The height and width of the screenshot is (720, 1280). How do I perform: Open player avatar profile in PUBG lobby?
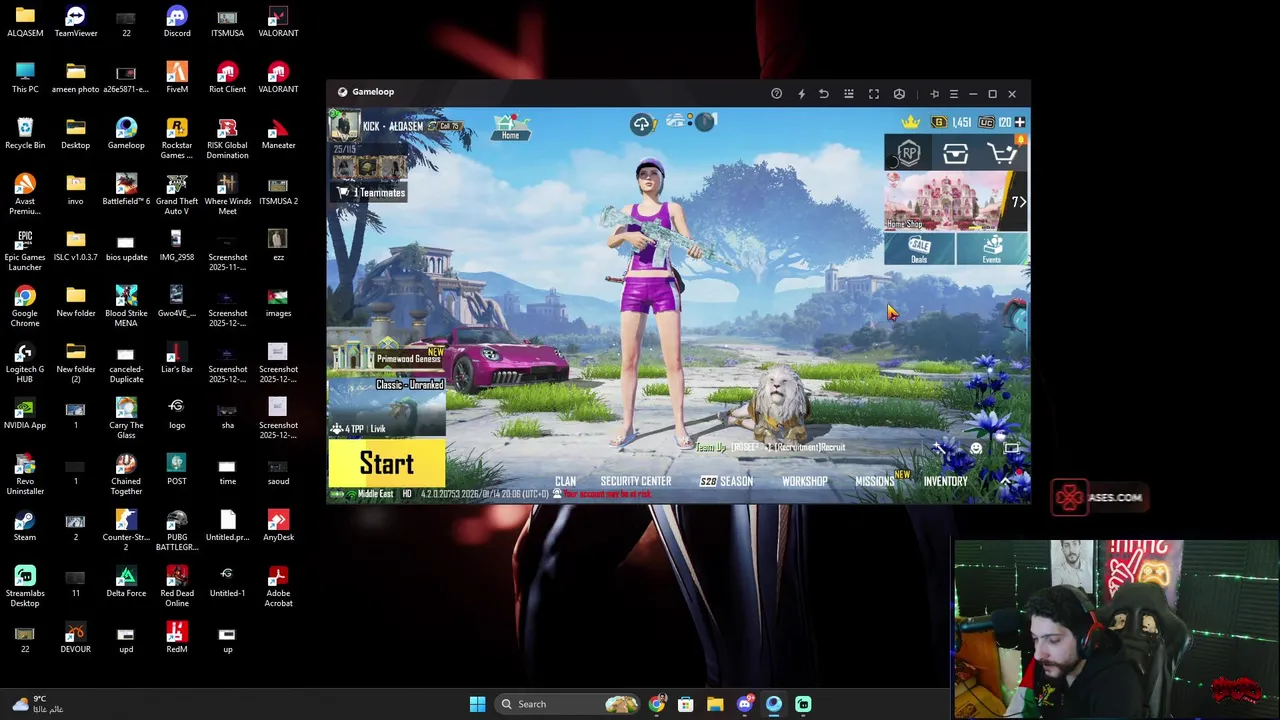coord(345,126)
